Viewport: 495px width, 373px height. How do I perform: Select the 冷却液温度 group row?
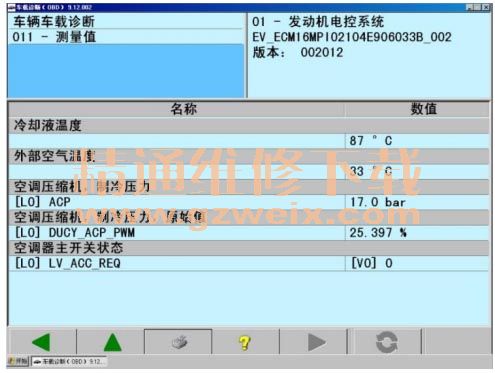click(249, 126)
